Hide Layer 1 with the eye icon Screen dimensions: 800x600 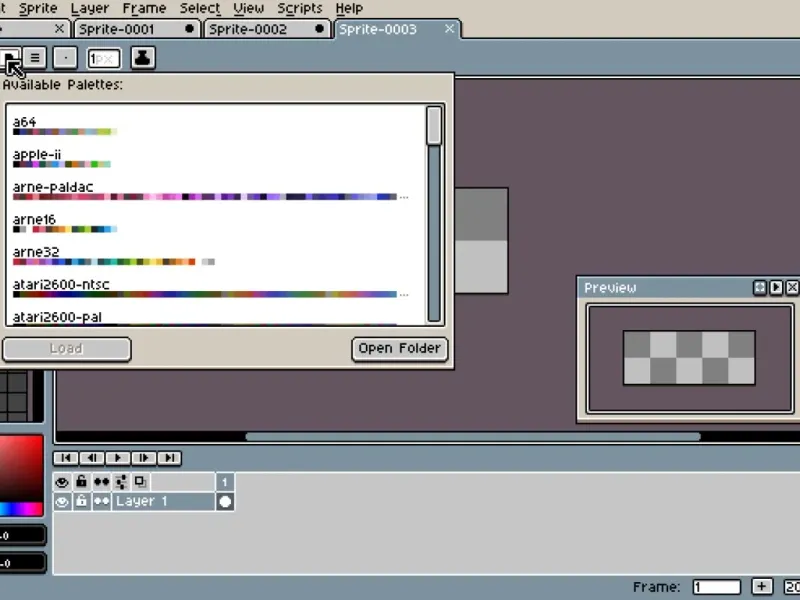62,502
